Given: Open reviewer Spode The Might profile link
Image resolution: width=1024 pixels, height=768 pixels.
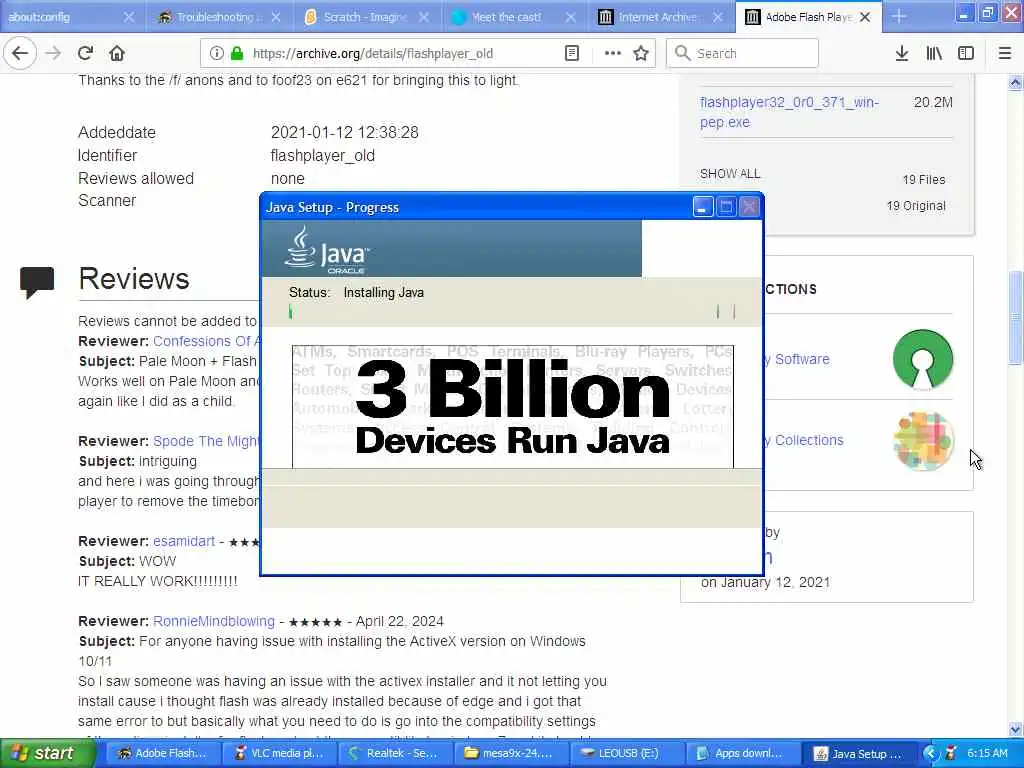Looking at the screenshot, I should pyautogui.click(x=206, y=441).
